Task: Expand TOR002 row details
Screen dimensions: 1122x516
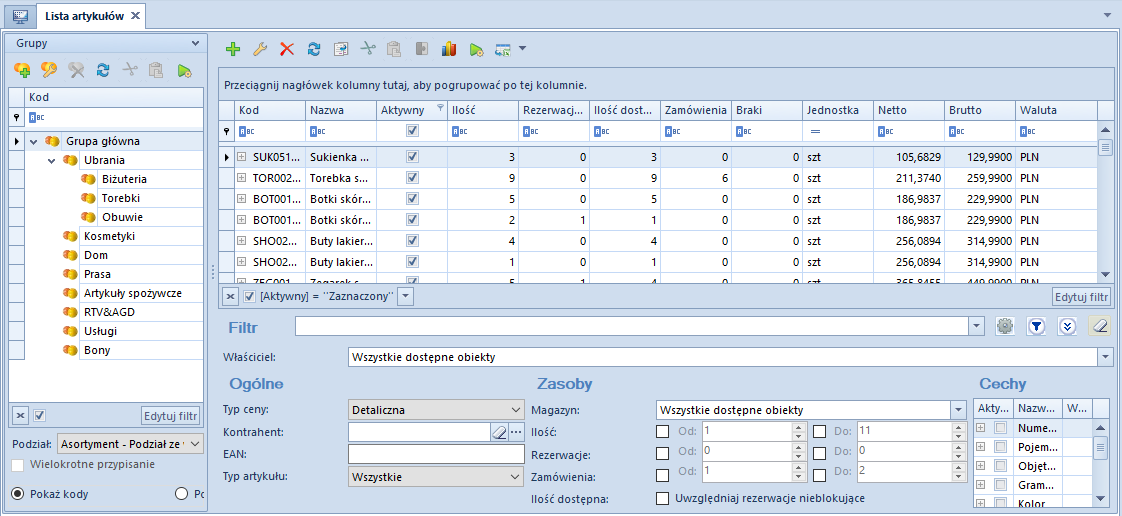Action: [x=242, y=177]
